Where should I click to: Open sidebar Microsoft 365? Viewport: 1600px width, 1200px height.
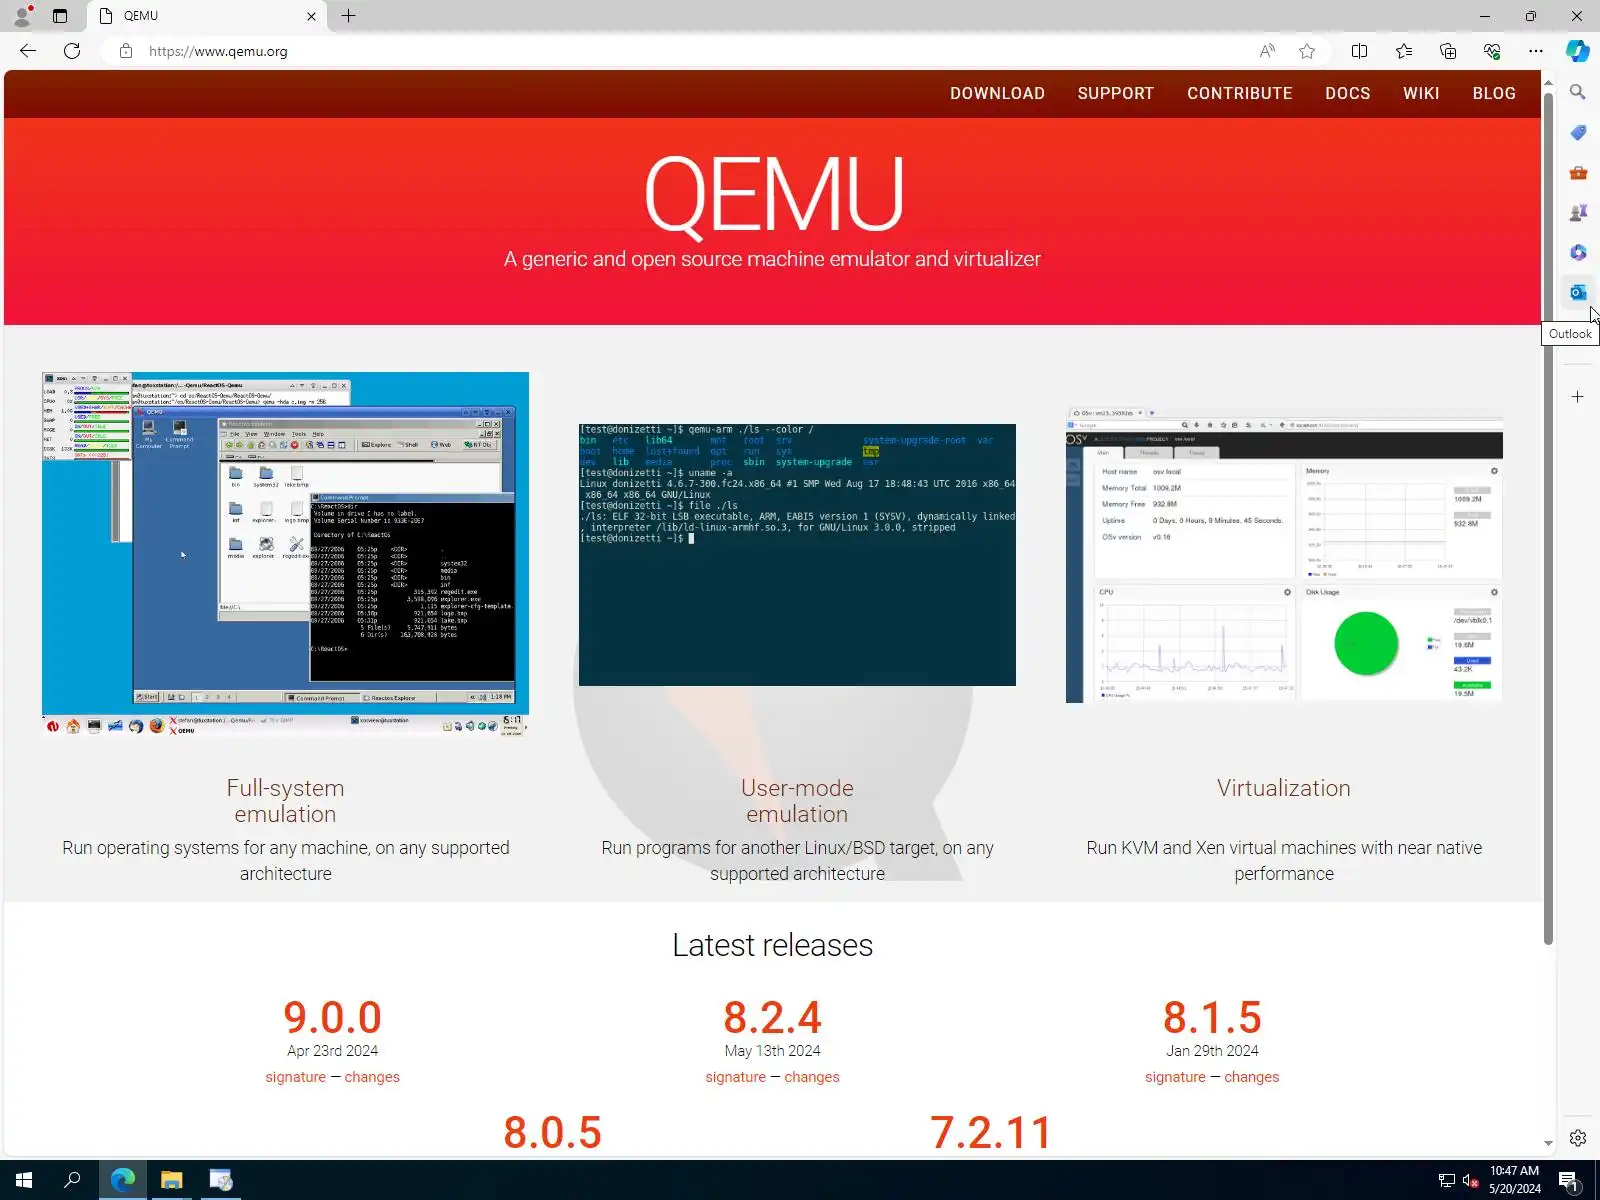pyautogui.click(x=1578, y=252)
